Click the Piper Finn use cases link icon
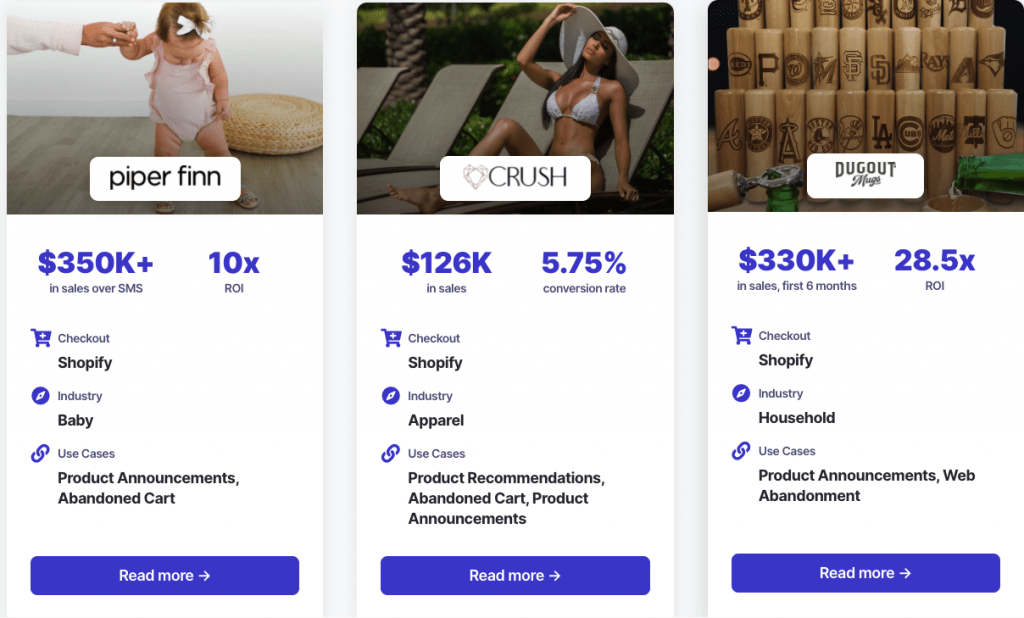Viewport: 1024px width, 618px height. 40,453
